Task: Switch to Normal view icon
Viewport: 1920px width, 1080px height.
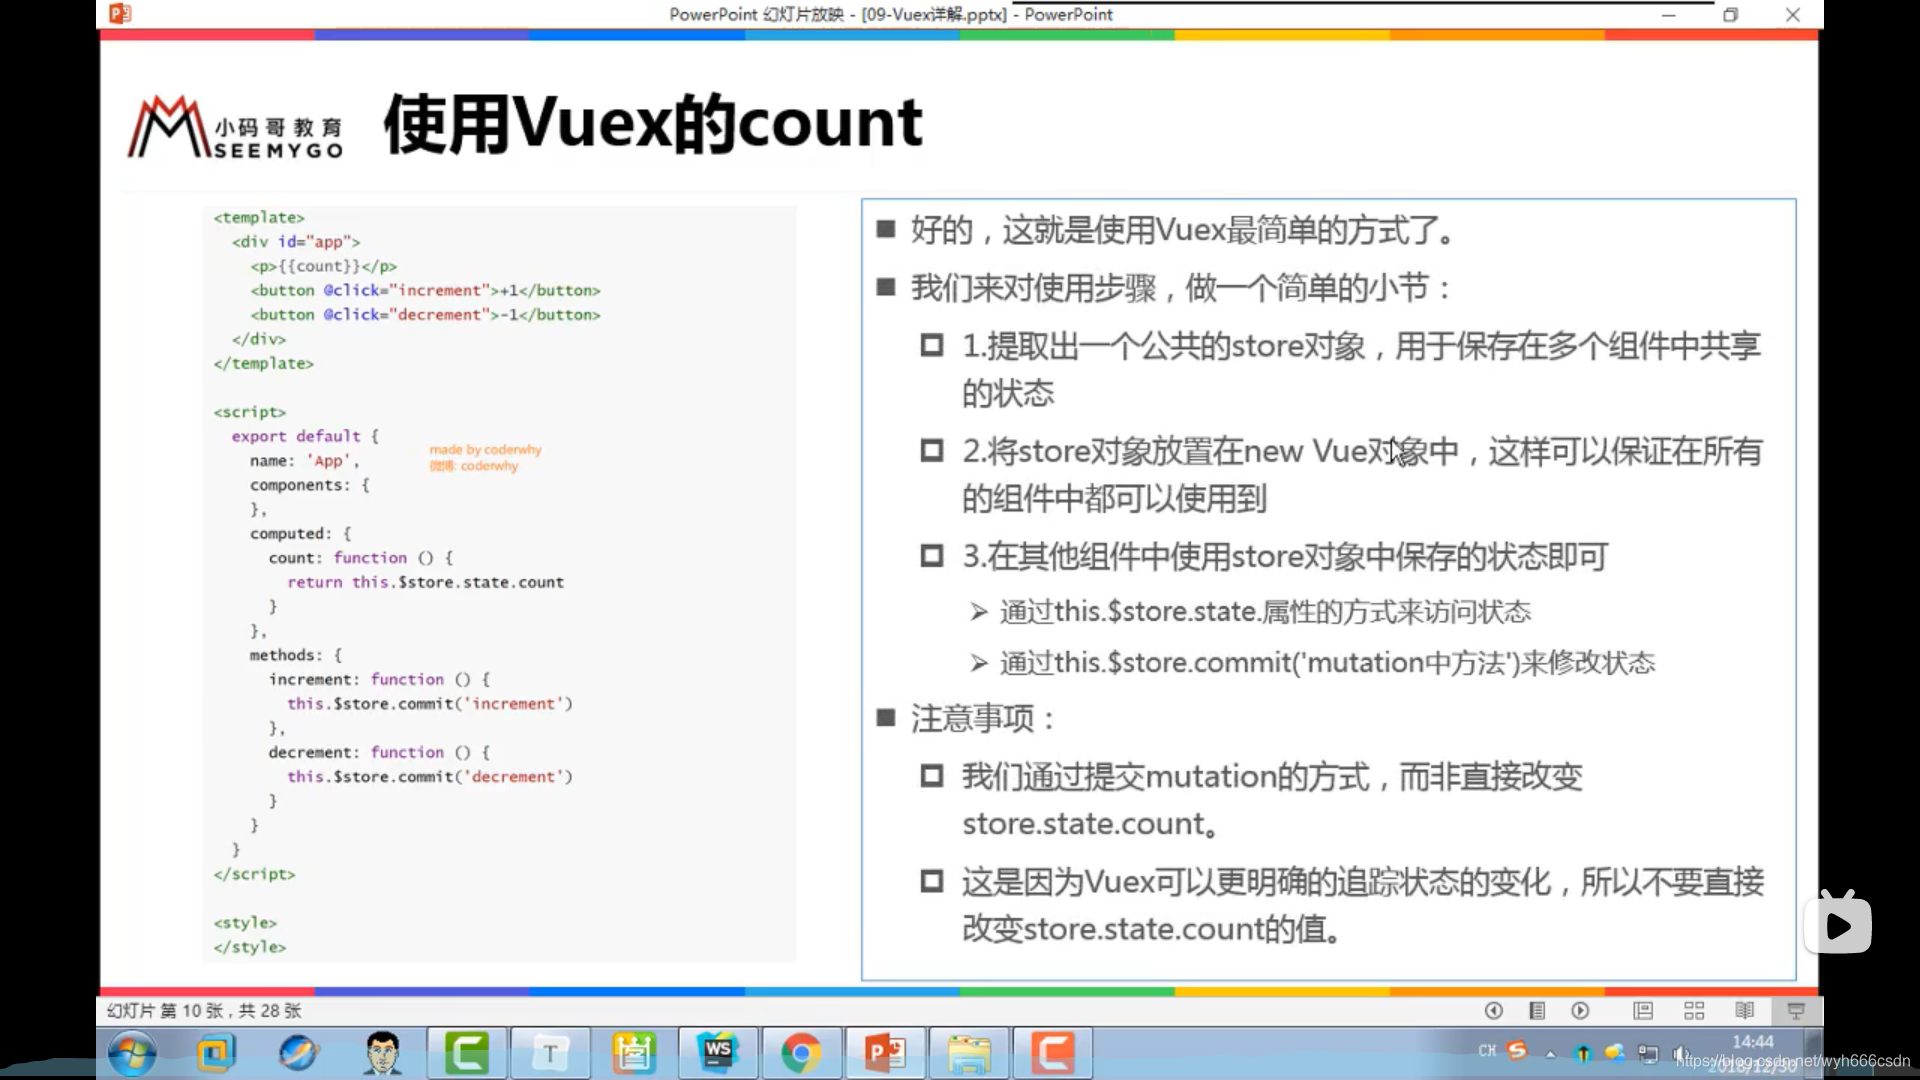Action: point(1643,1011)
